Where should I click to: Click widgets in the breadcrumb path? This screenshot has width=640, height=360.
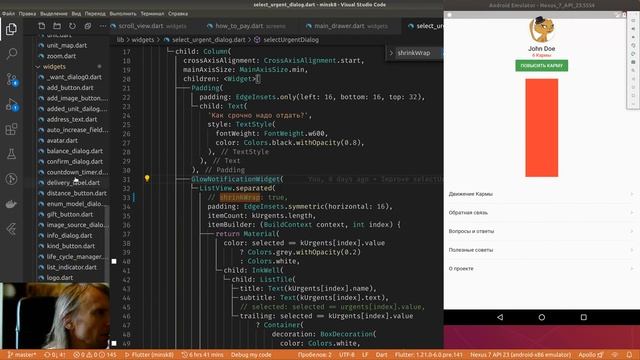pyautogui.click(x=142, y=40)
